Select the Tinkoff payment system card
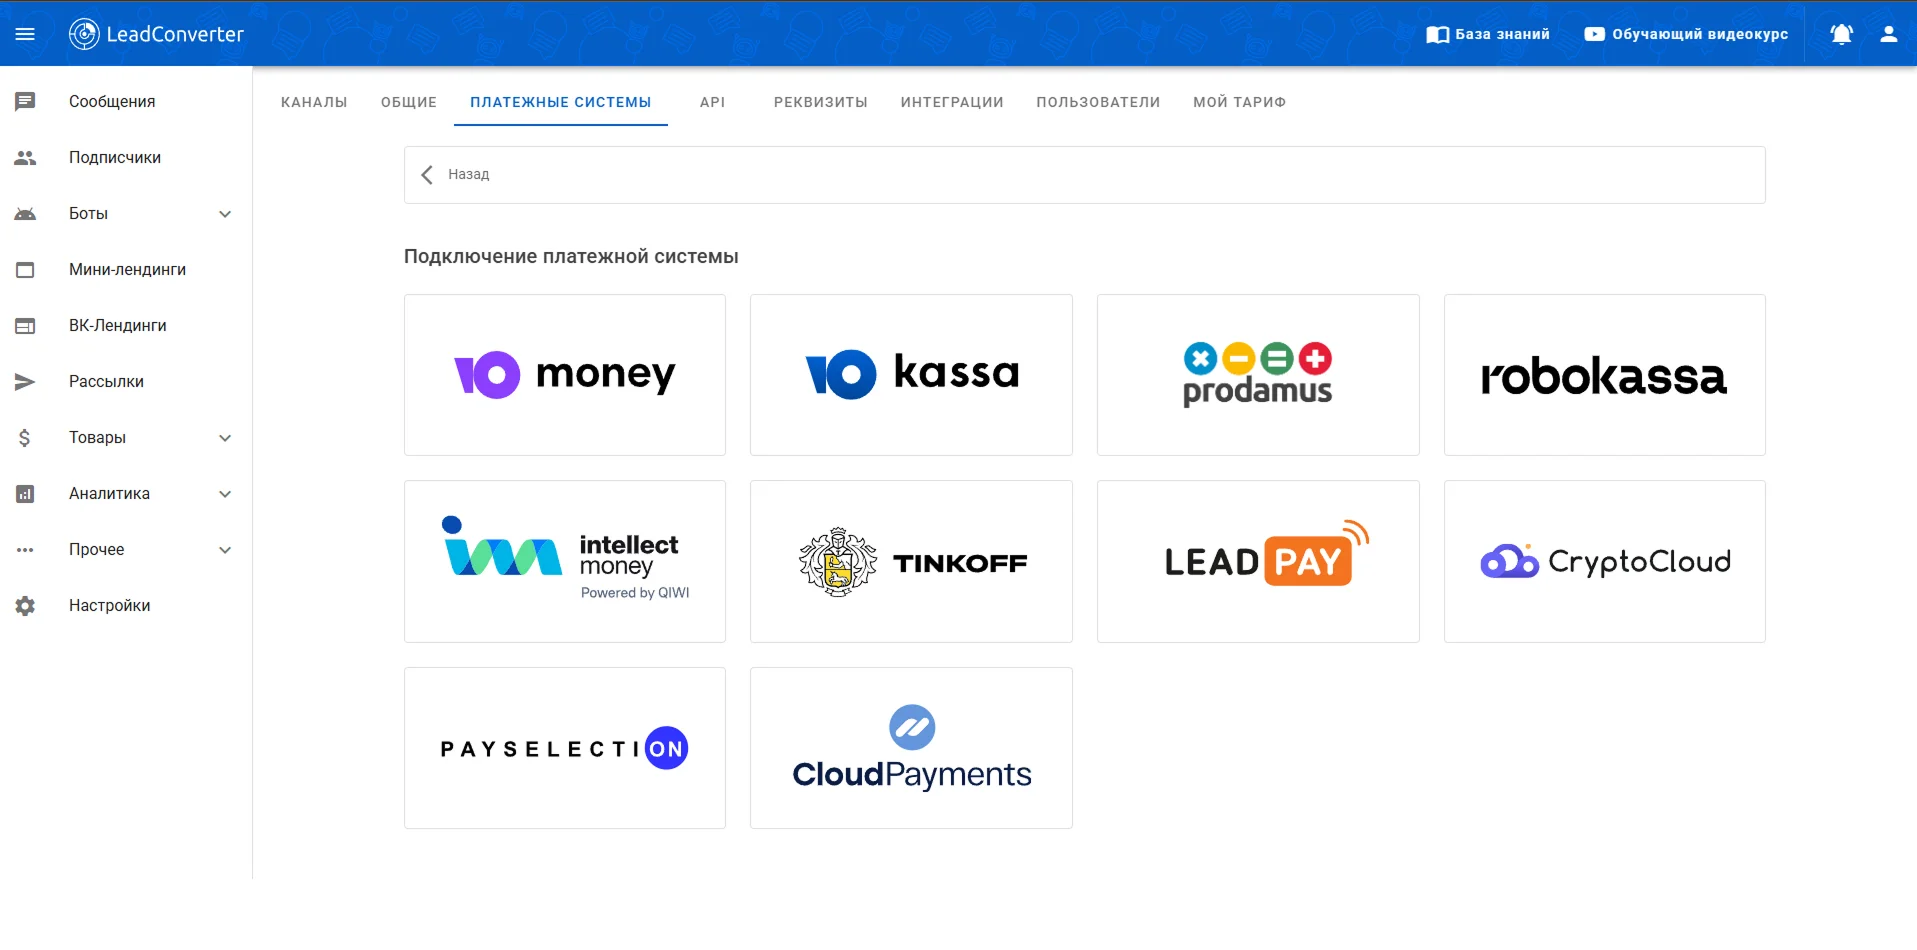 911,562
